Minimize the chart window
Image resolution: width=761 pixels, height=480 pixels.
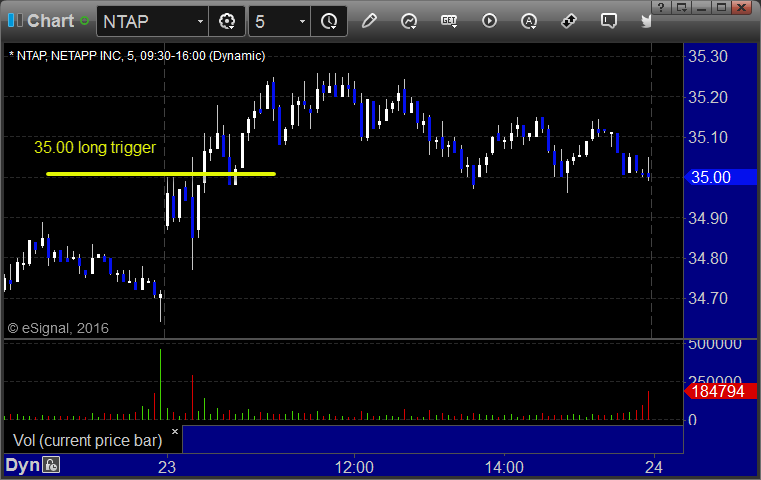pyautogui.click(x=701, y=7)
